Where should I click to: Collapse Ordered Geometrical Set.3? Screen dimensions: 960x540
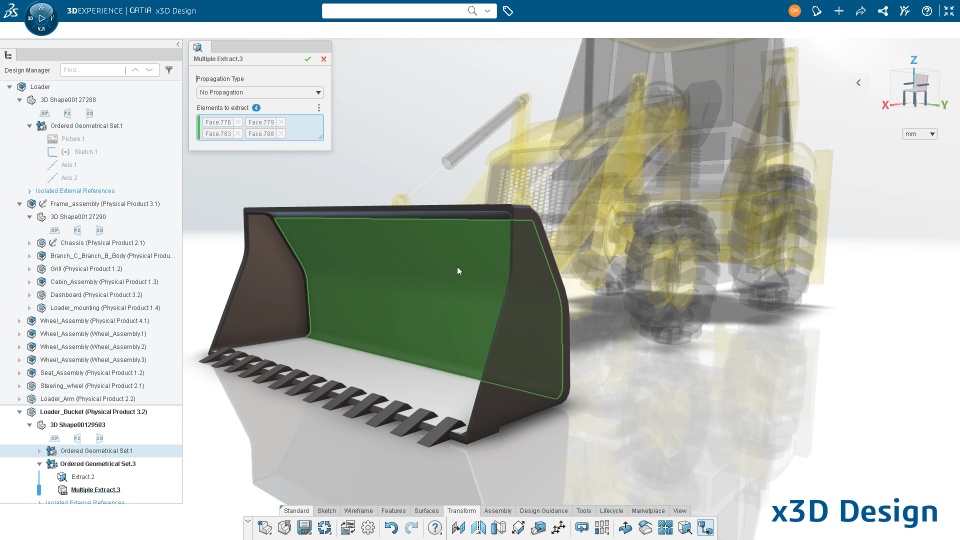[39, 464]
